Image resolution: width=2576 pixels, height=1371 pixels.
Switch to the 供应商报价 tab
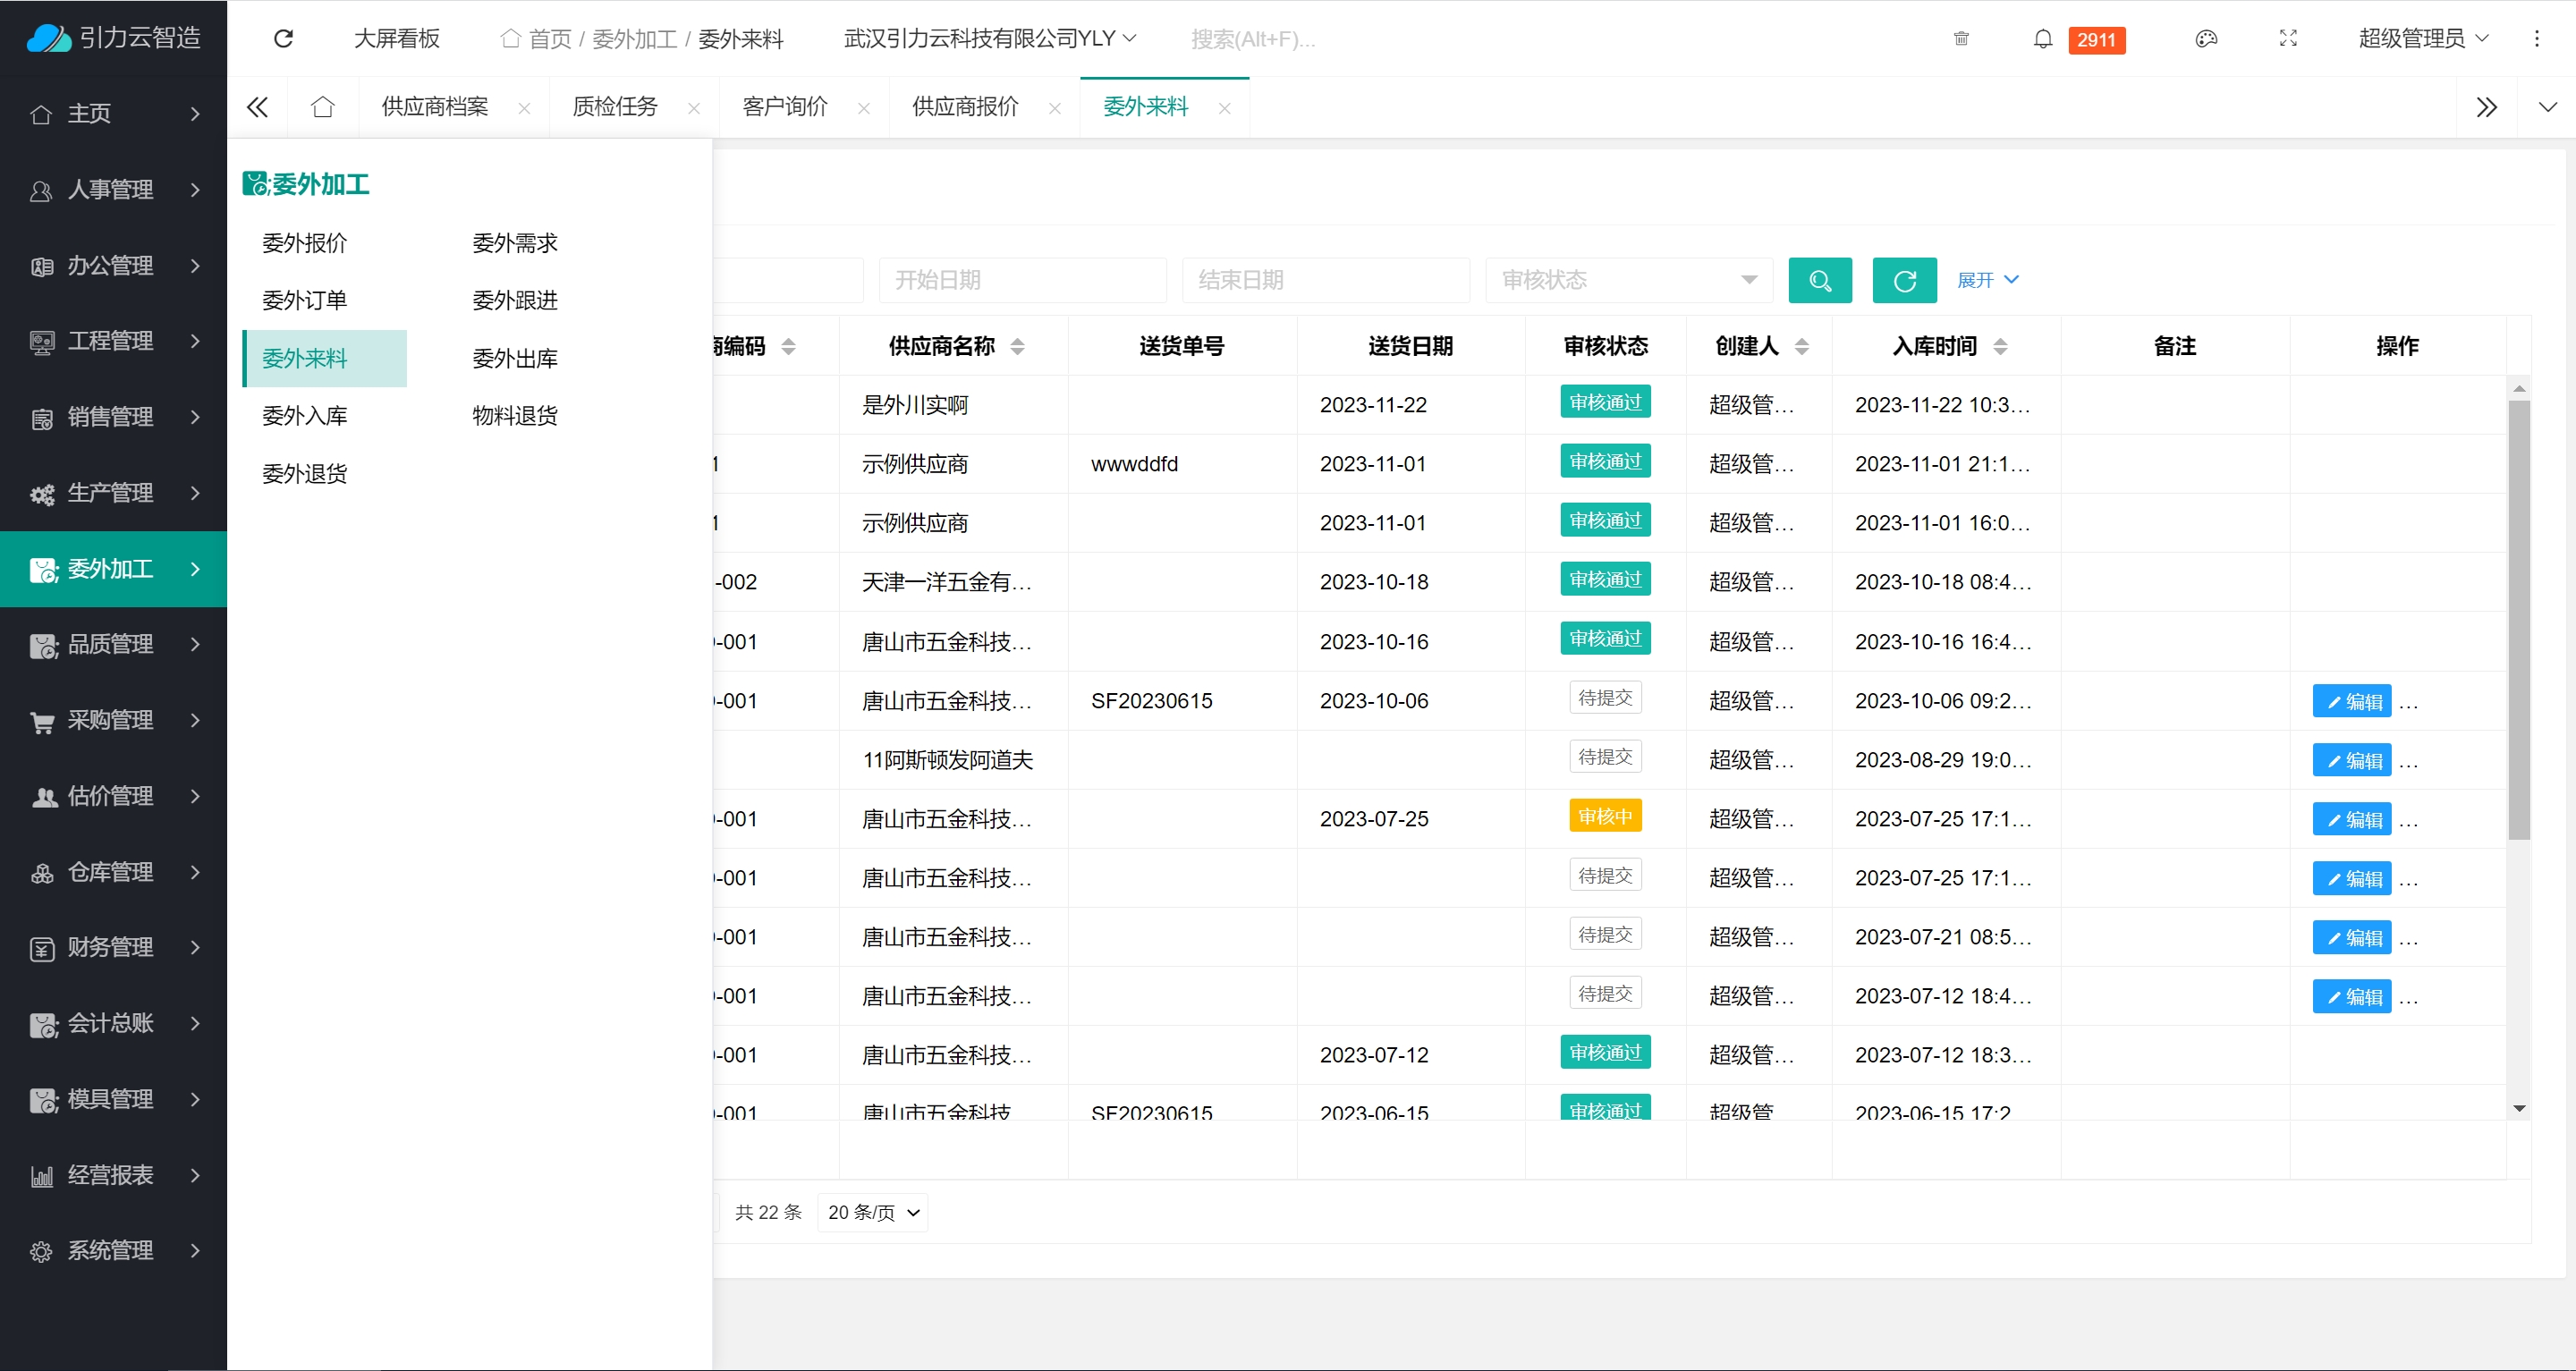tap(965, 107)
